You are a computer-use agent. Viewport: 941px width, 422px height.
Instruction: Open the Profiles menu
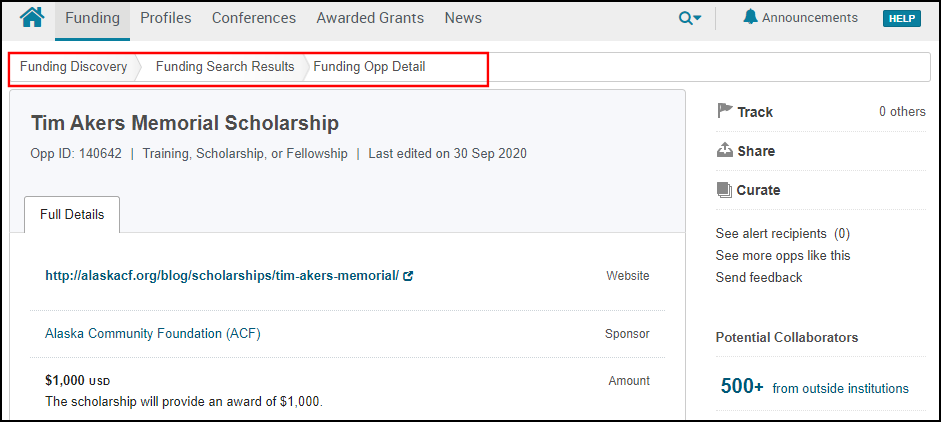coord(166,18)
